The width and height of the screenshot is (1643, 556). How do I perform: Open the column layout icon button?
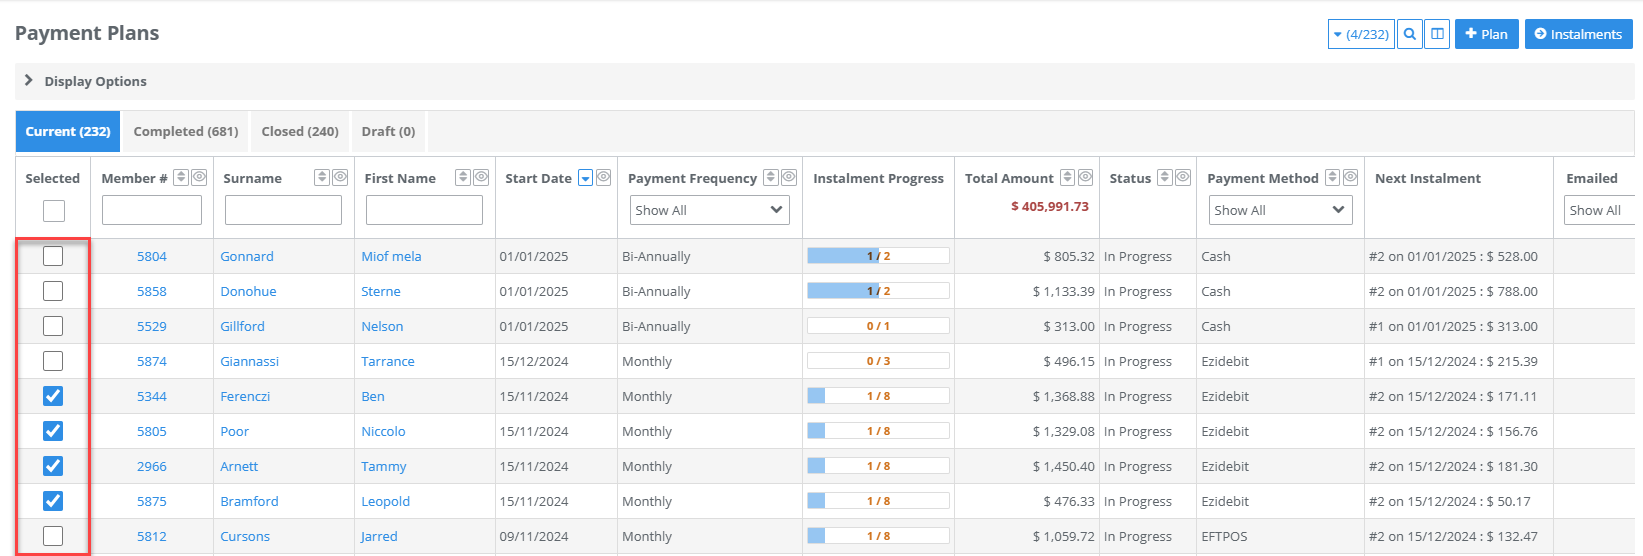[x=1437, y=34]
